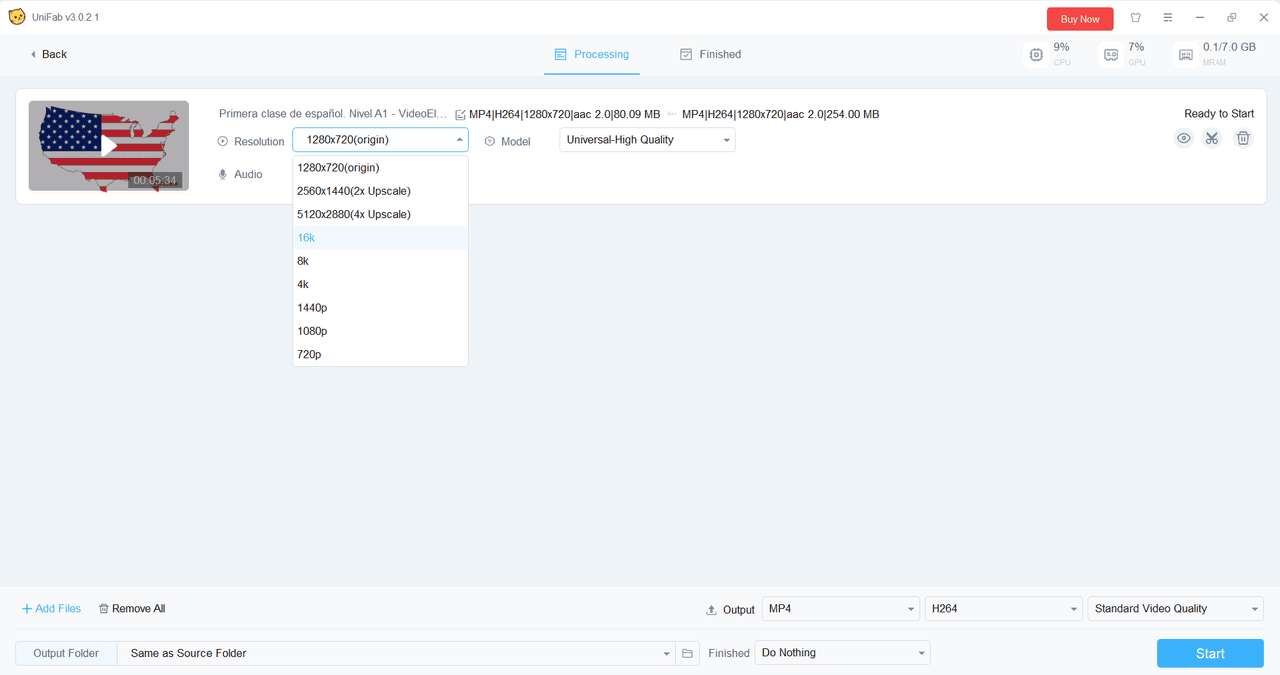The width and height of the screenshot is (1280, 675).
Task: Open trim tool with scissors icon
Action: pos(1212,138)
